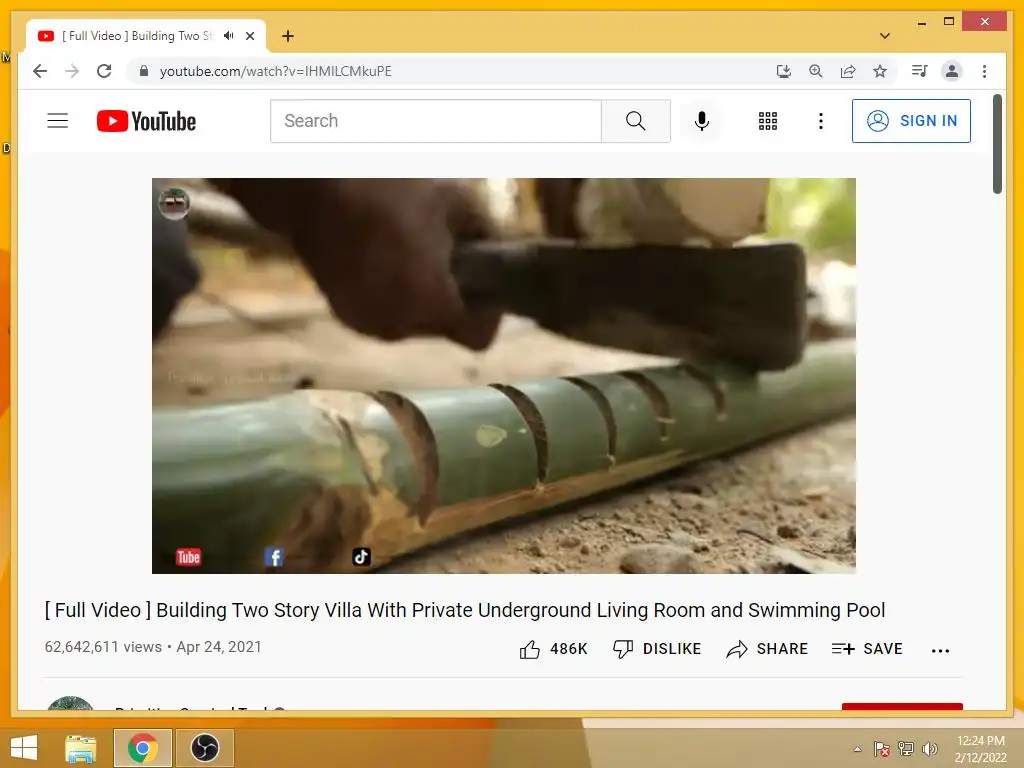Click the padlock site info icon
Image resolution: width=1024 pixels, height=768 pixels.
[x=144, y=71]
